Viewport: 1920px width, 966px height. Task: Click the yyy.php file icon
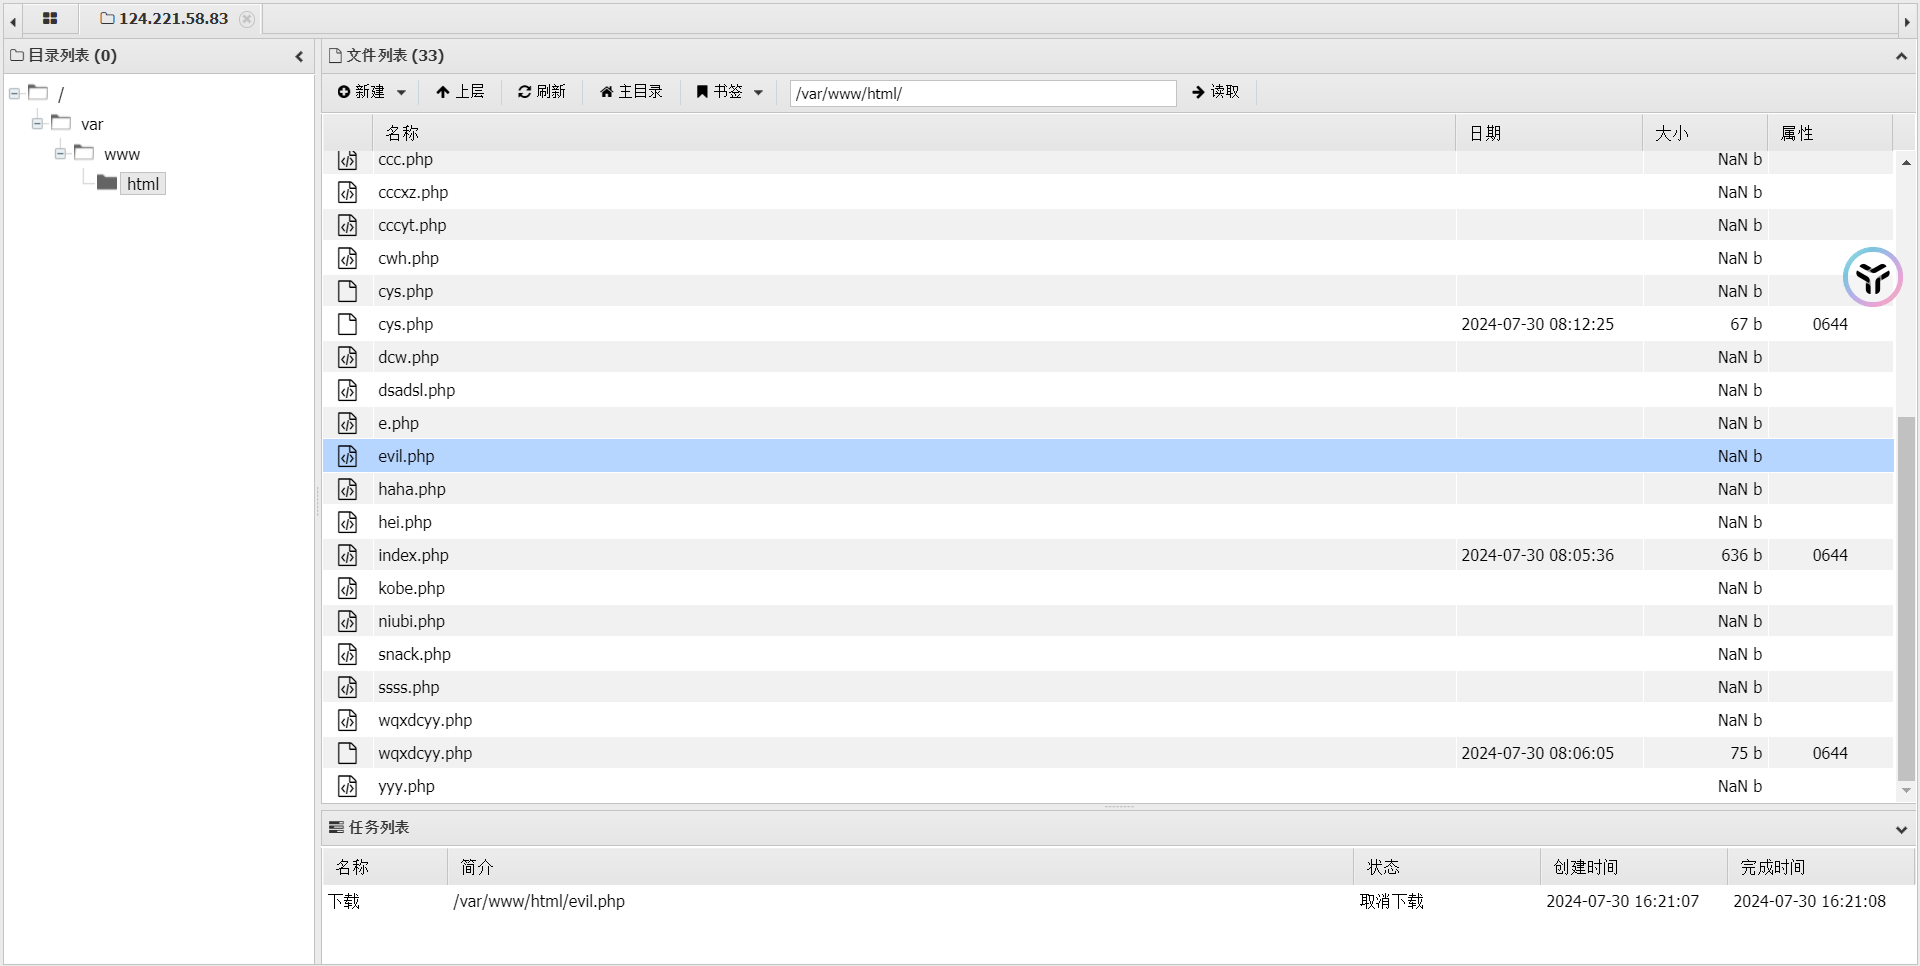tap(347, 786)
